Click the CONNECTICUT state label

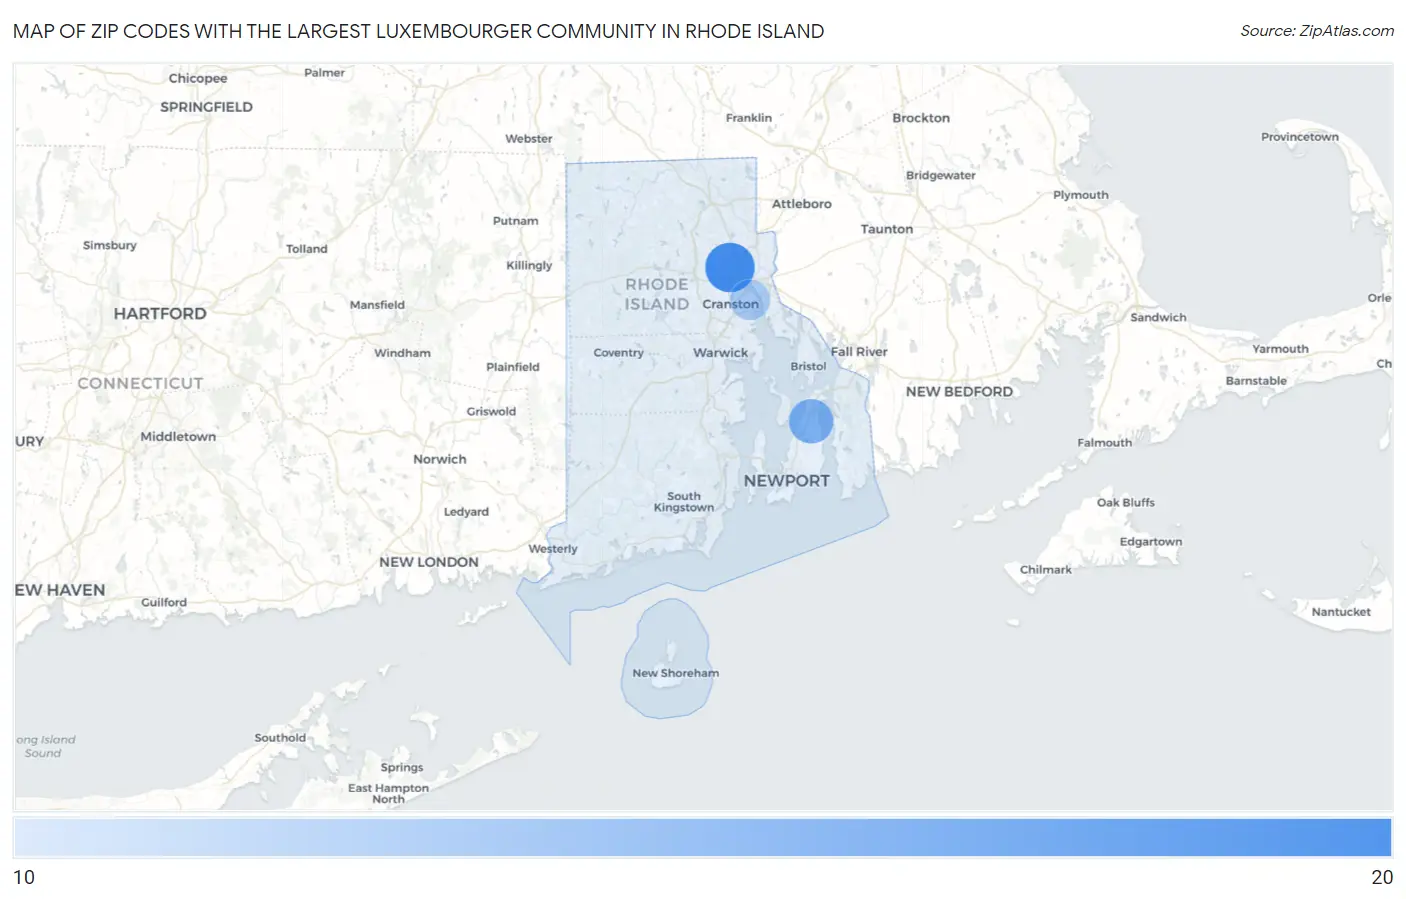140,384
